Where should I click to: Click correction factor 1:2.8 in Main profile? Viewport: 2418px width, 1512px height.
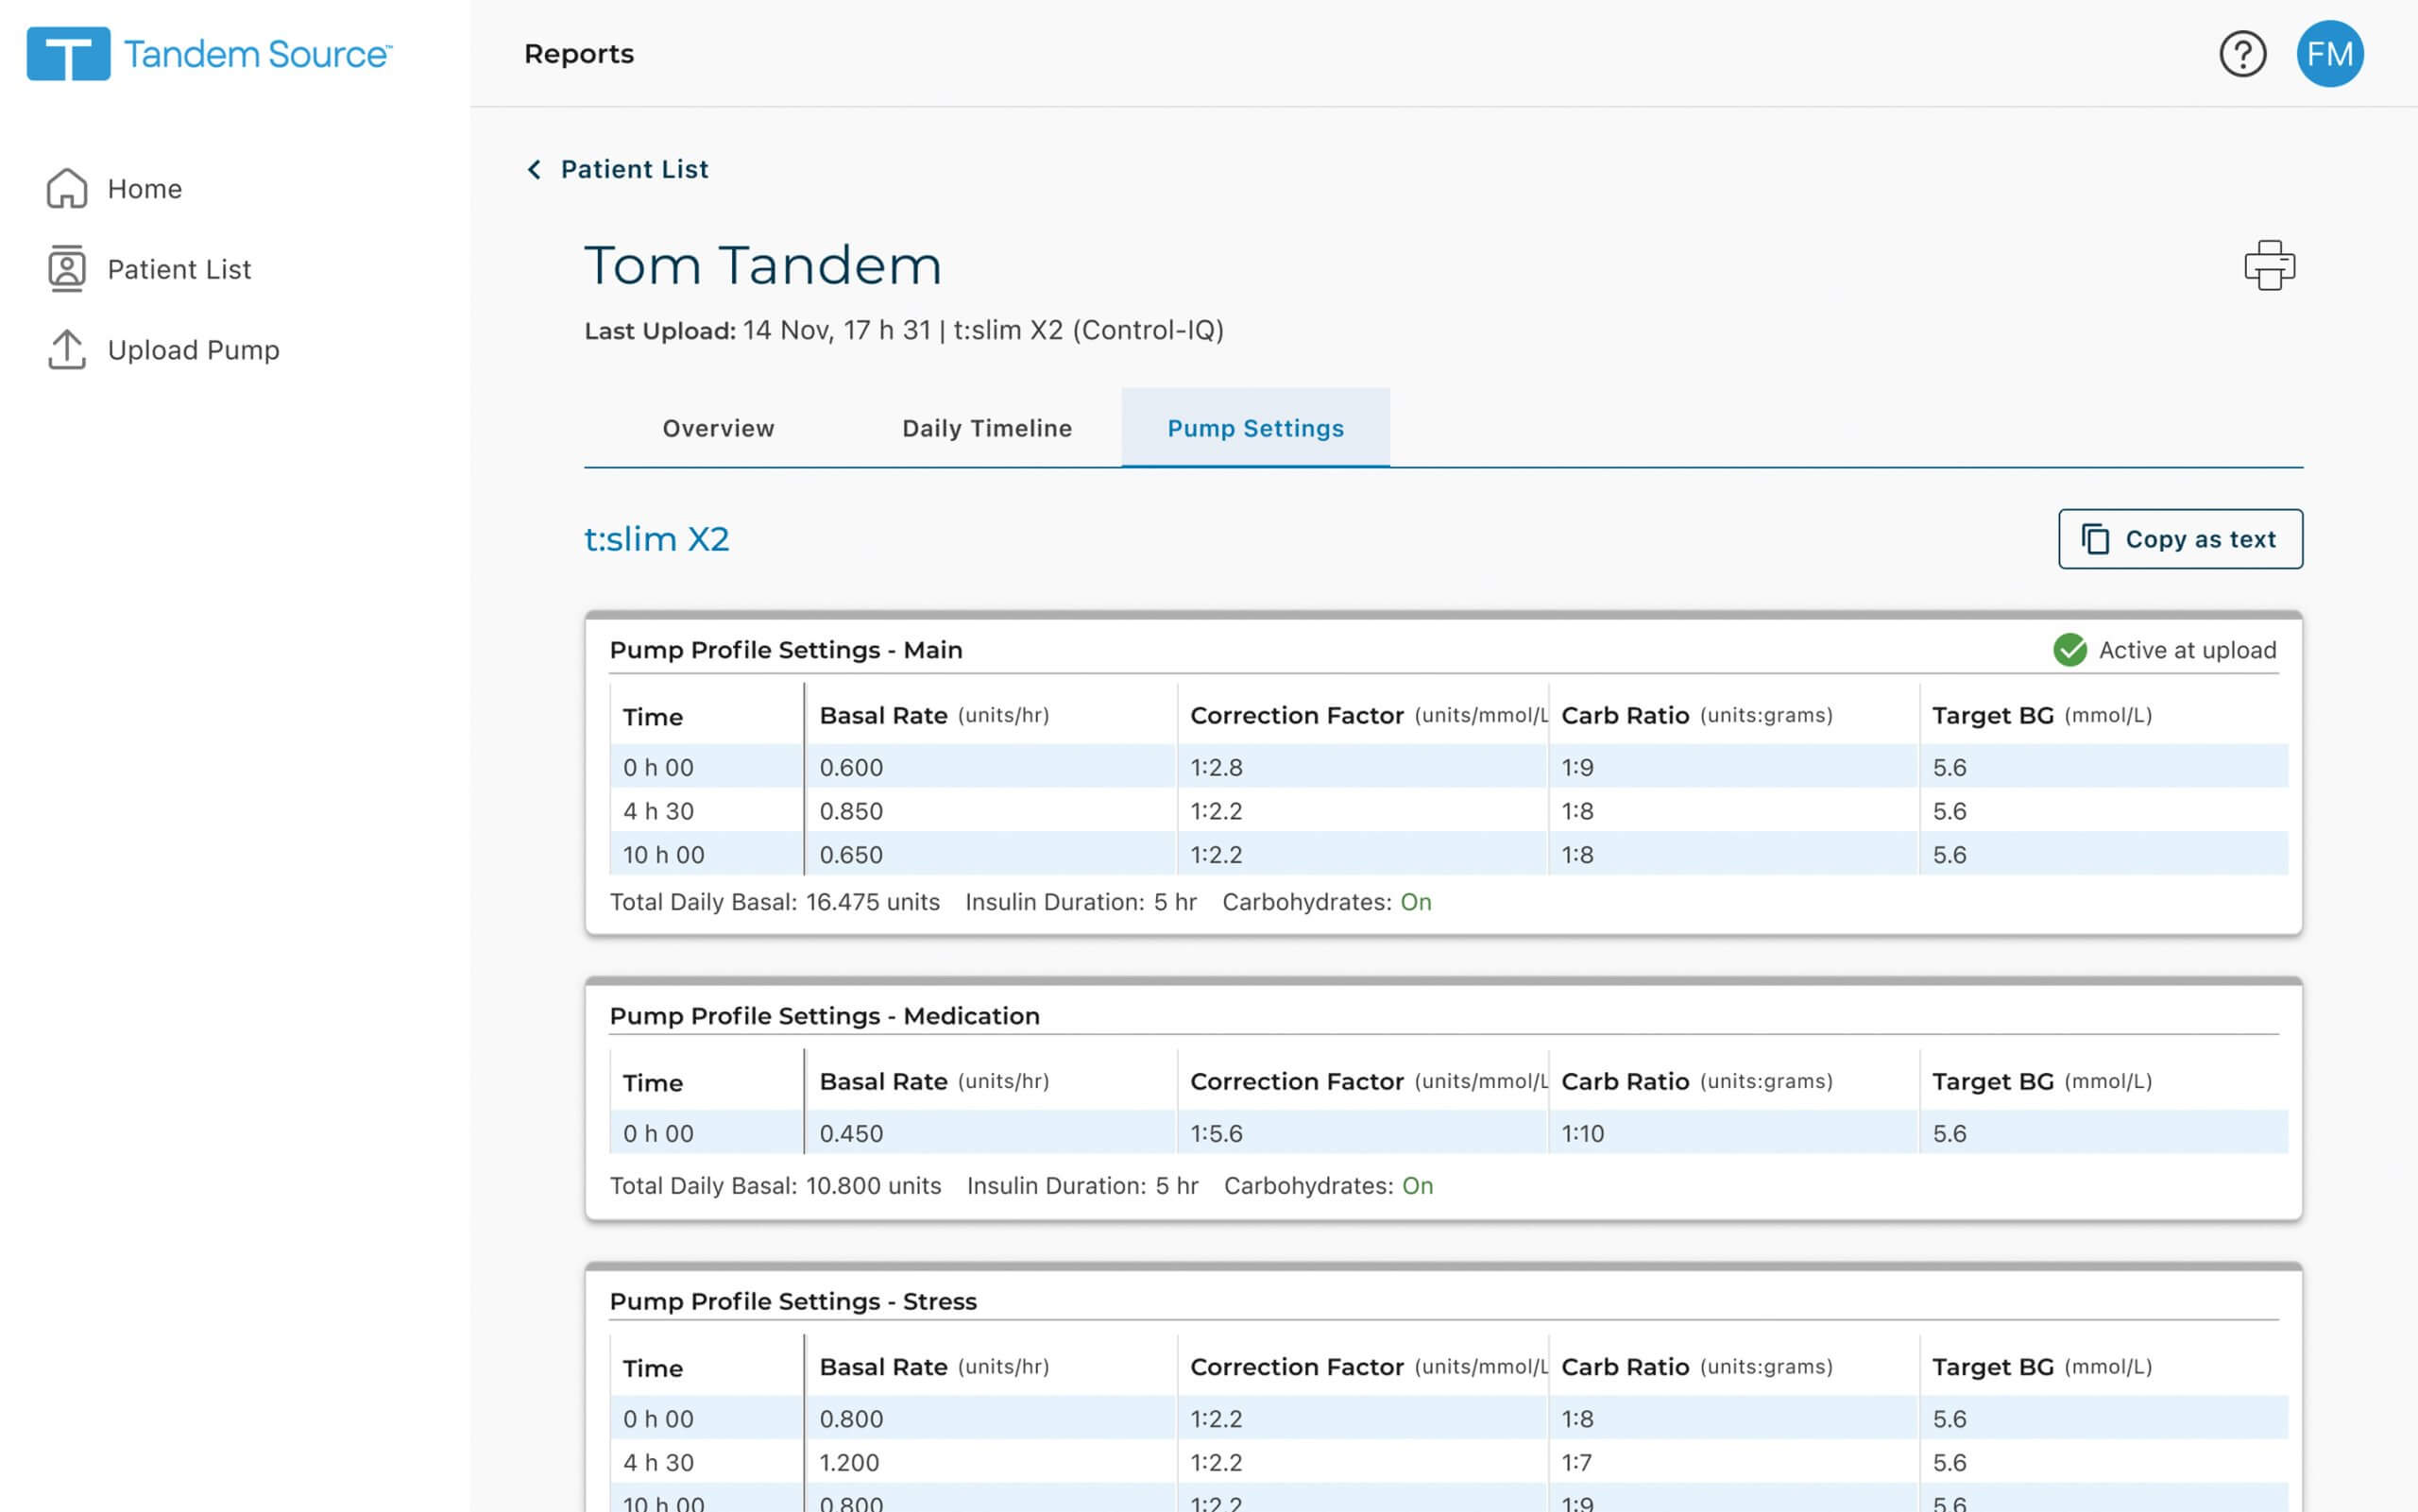(x=1216, y=767)
